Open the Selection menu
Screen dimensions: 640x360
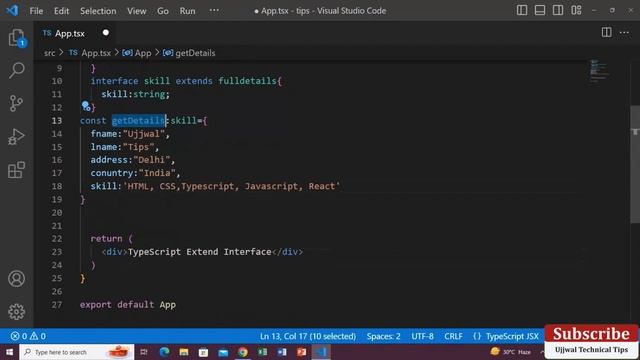click(98, 11)
